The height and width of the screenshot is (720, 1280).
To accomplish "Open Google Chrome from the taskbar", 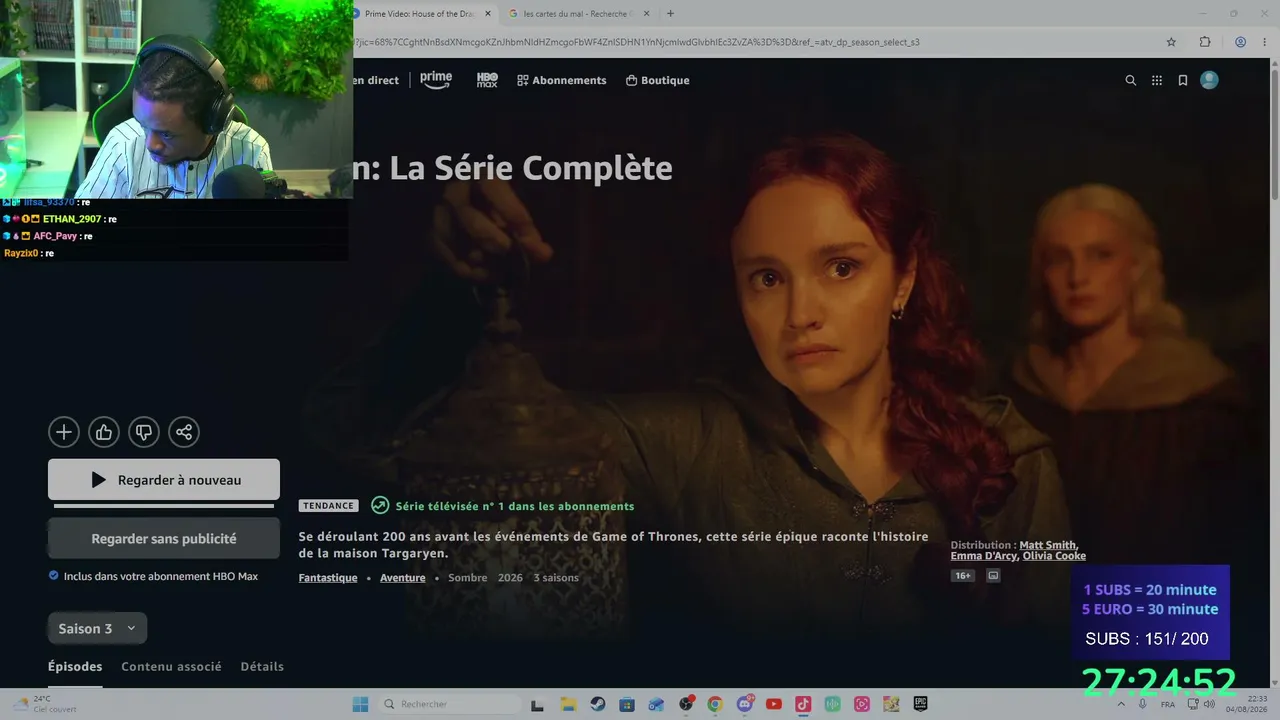I will (x=714, y=704).
